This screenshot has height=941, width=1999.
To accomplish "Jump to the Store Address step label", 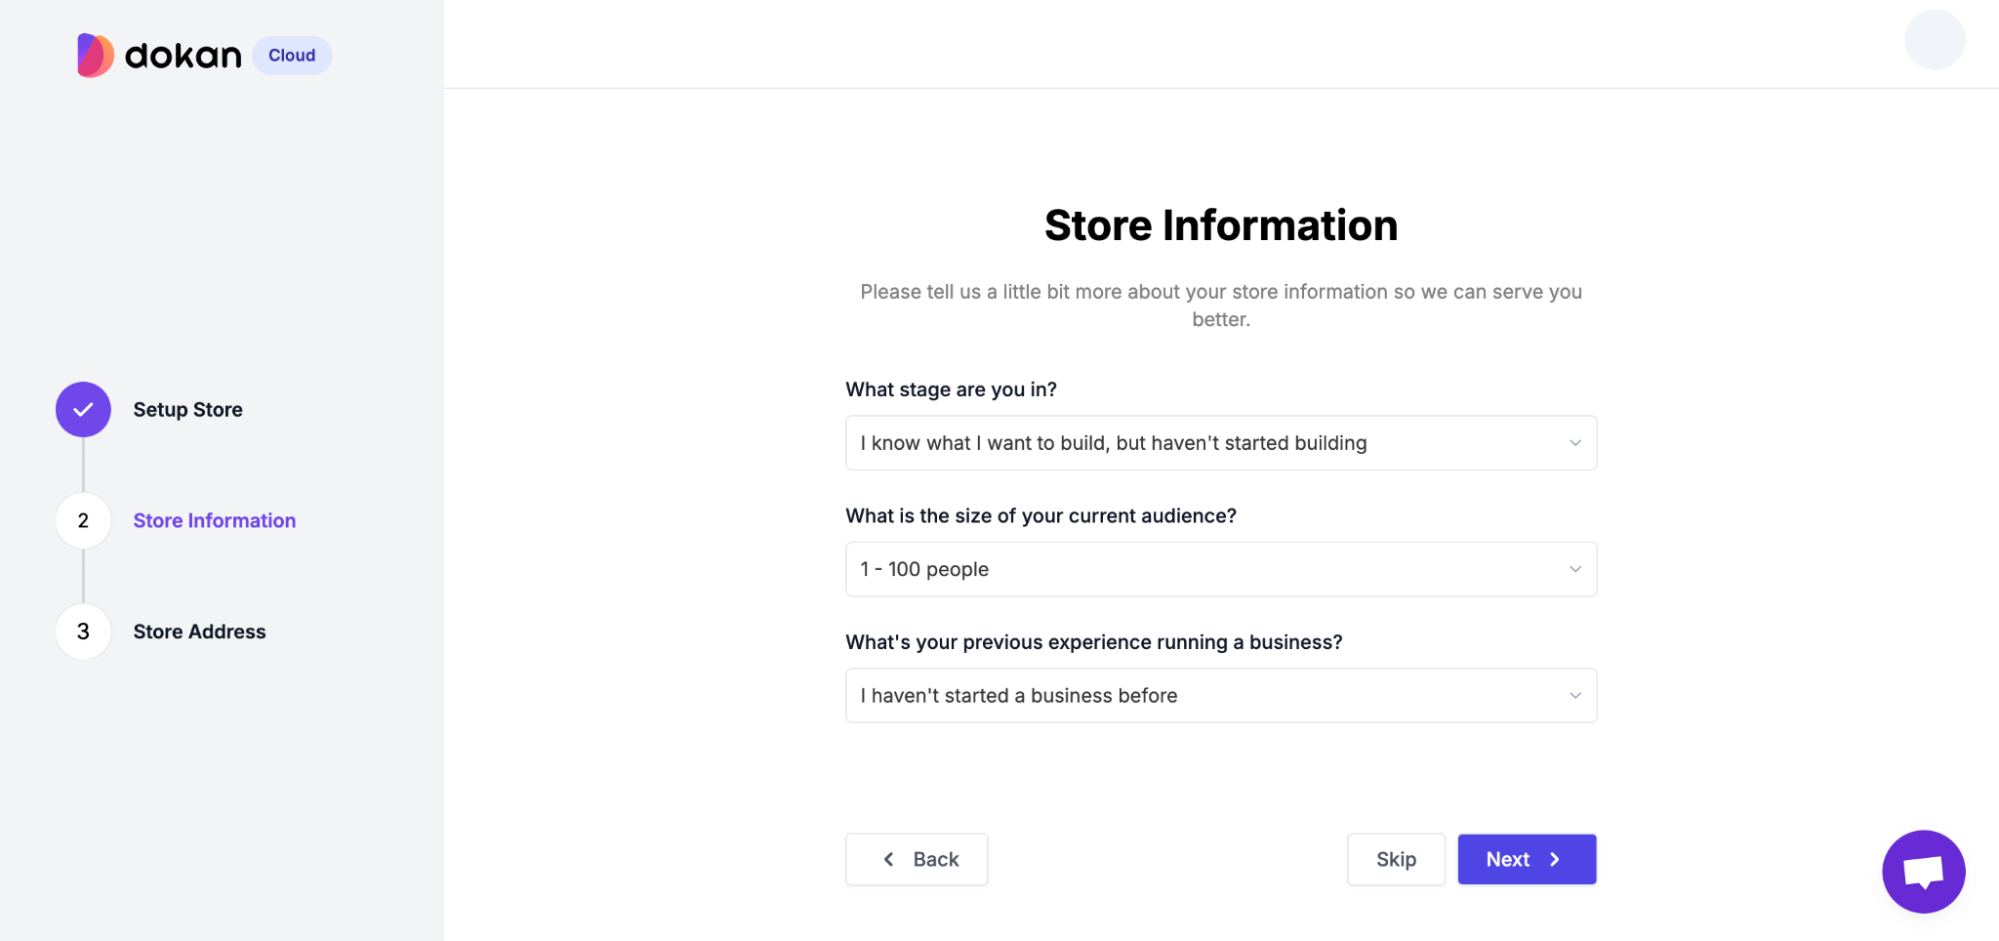I will pyautogui.click(x=199, y=631).
